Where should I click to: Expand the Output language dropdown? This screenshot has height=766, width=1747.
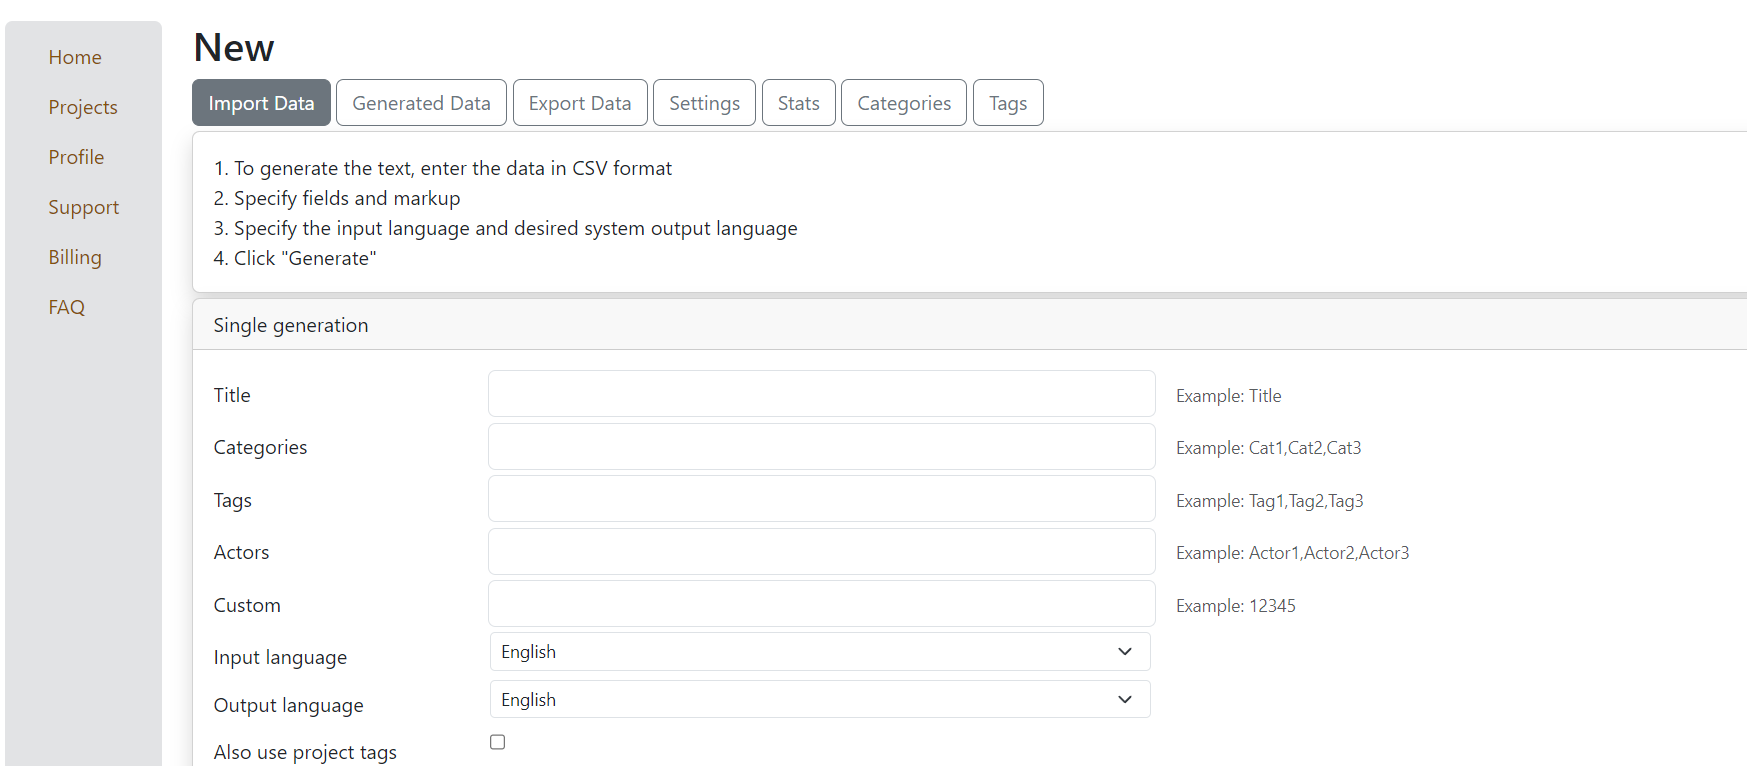pyautogui.click(x=820, y=700)
